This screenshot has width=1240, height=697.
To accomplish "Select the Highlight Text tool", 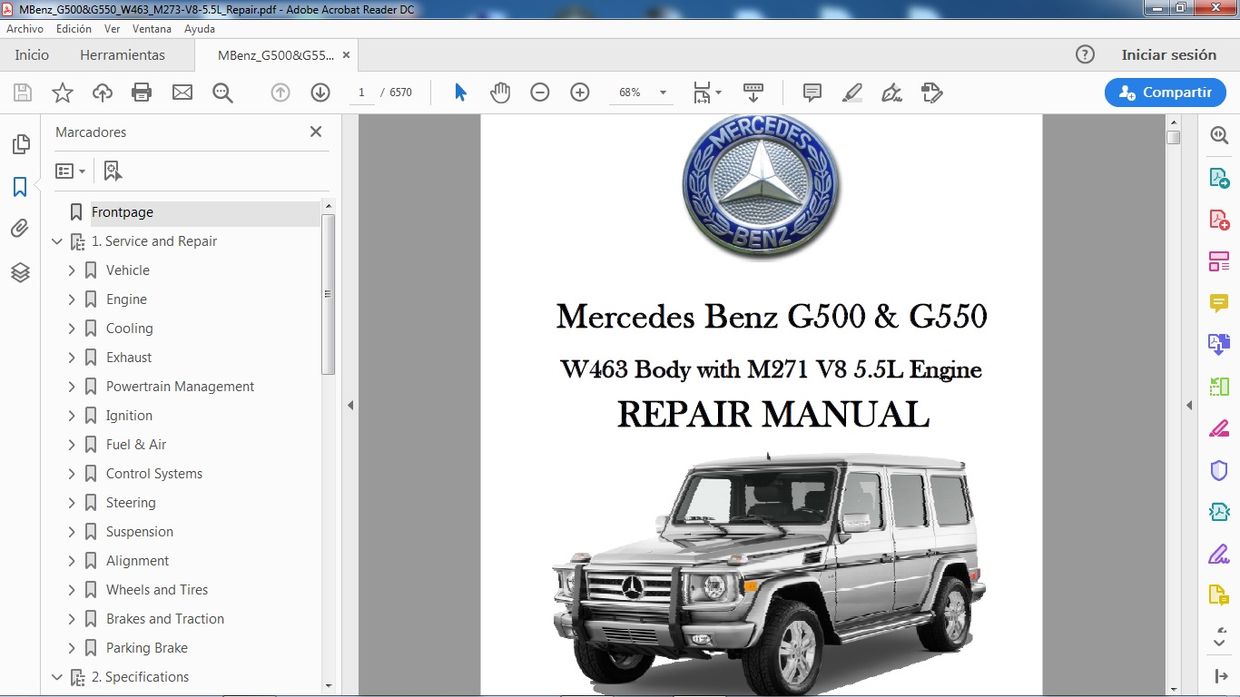I will [x=852, y=92].
